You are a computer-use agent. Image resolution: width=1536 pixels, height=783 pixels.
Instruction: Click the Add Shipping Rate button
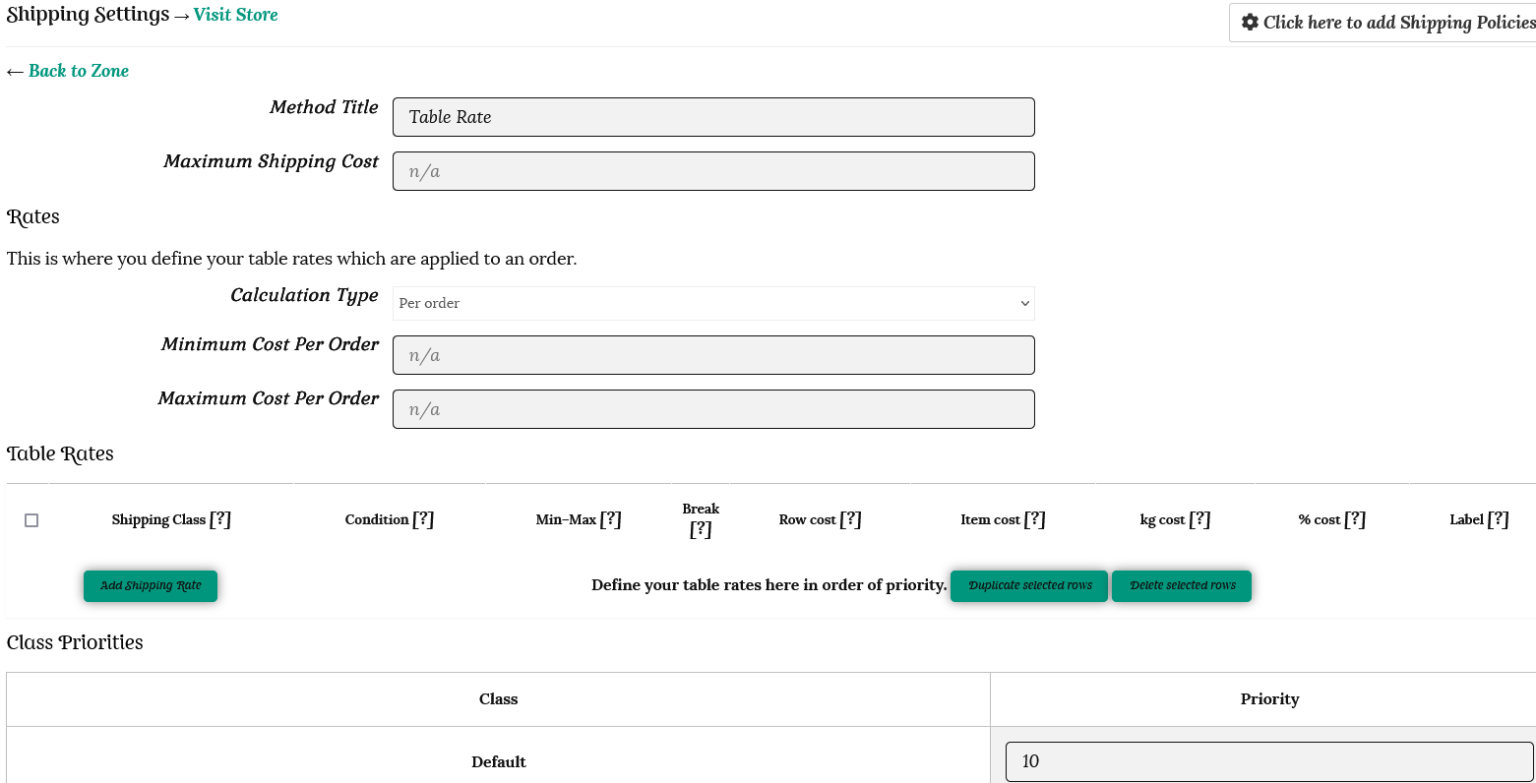coord(150,586)
